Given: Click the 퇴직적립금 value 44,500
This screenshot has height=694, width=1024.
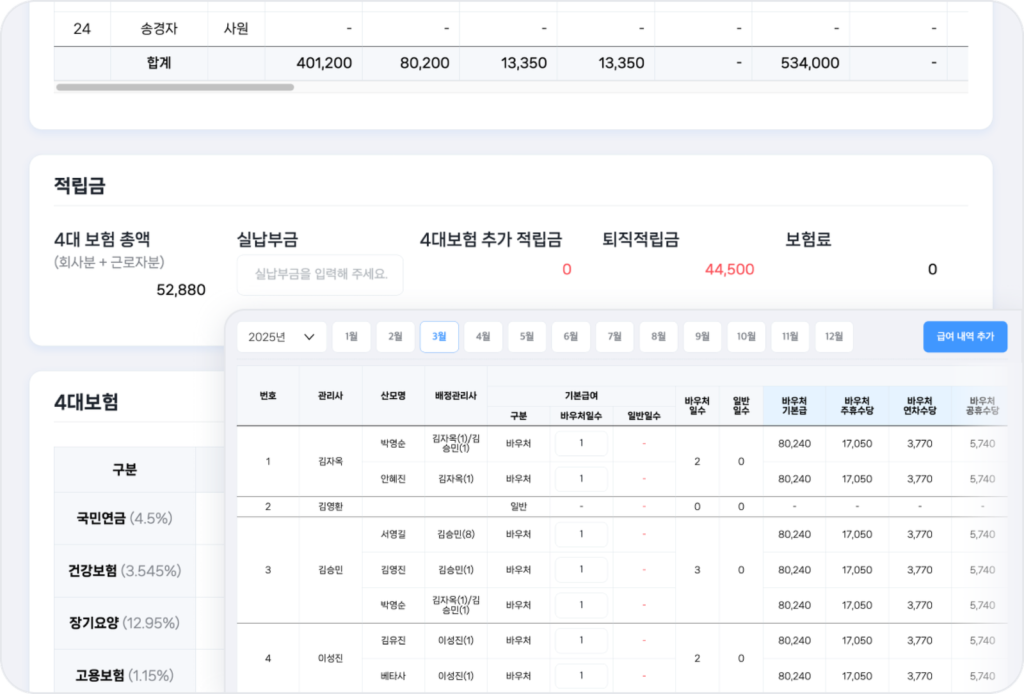Looking at the screenshot, I should click(x=729, y=270).
